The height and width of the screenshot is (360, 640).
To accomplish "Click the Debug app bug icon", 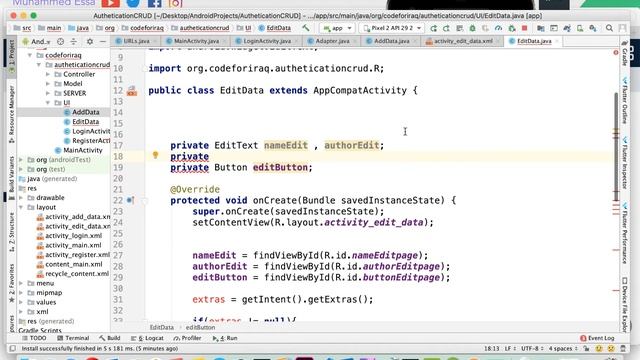I will [472, 28].
